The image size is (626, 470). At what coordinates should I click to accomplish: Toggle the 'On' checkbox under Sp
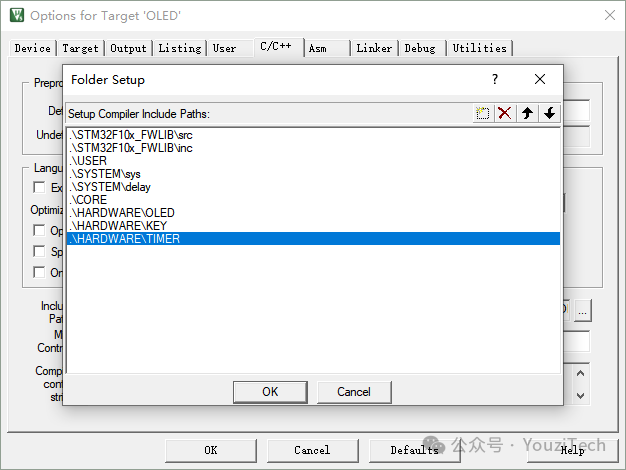[39, 272]
